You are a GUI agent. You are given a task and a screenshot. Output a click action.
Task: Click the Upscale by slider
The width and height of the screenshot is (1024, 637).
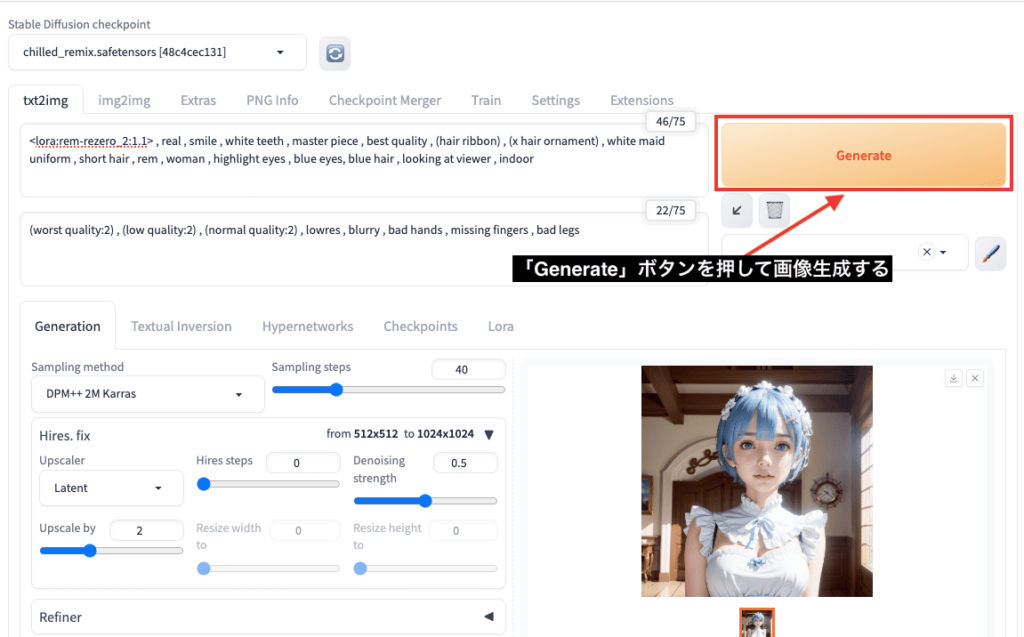[x=111, y=551]
